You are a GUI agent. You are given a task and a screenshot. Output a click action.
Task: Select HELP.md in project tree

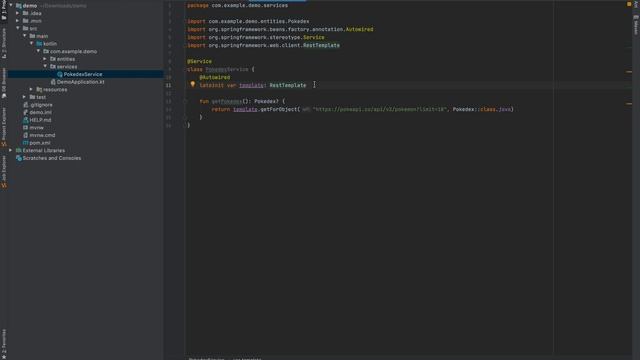point(40,120)
